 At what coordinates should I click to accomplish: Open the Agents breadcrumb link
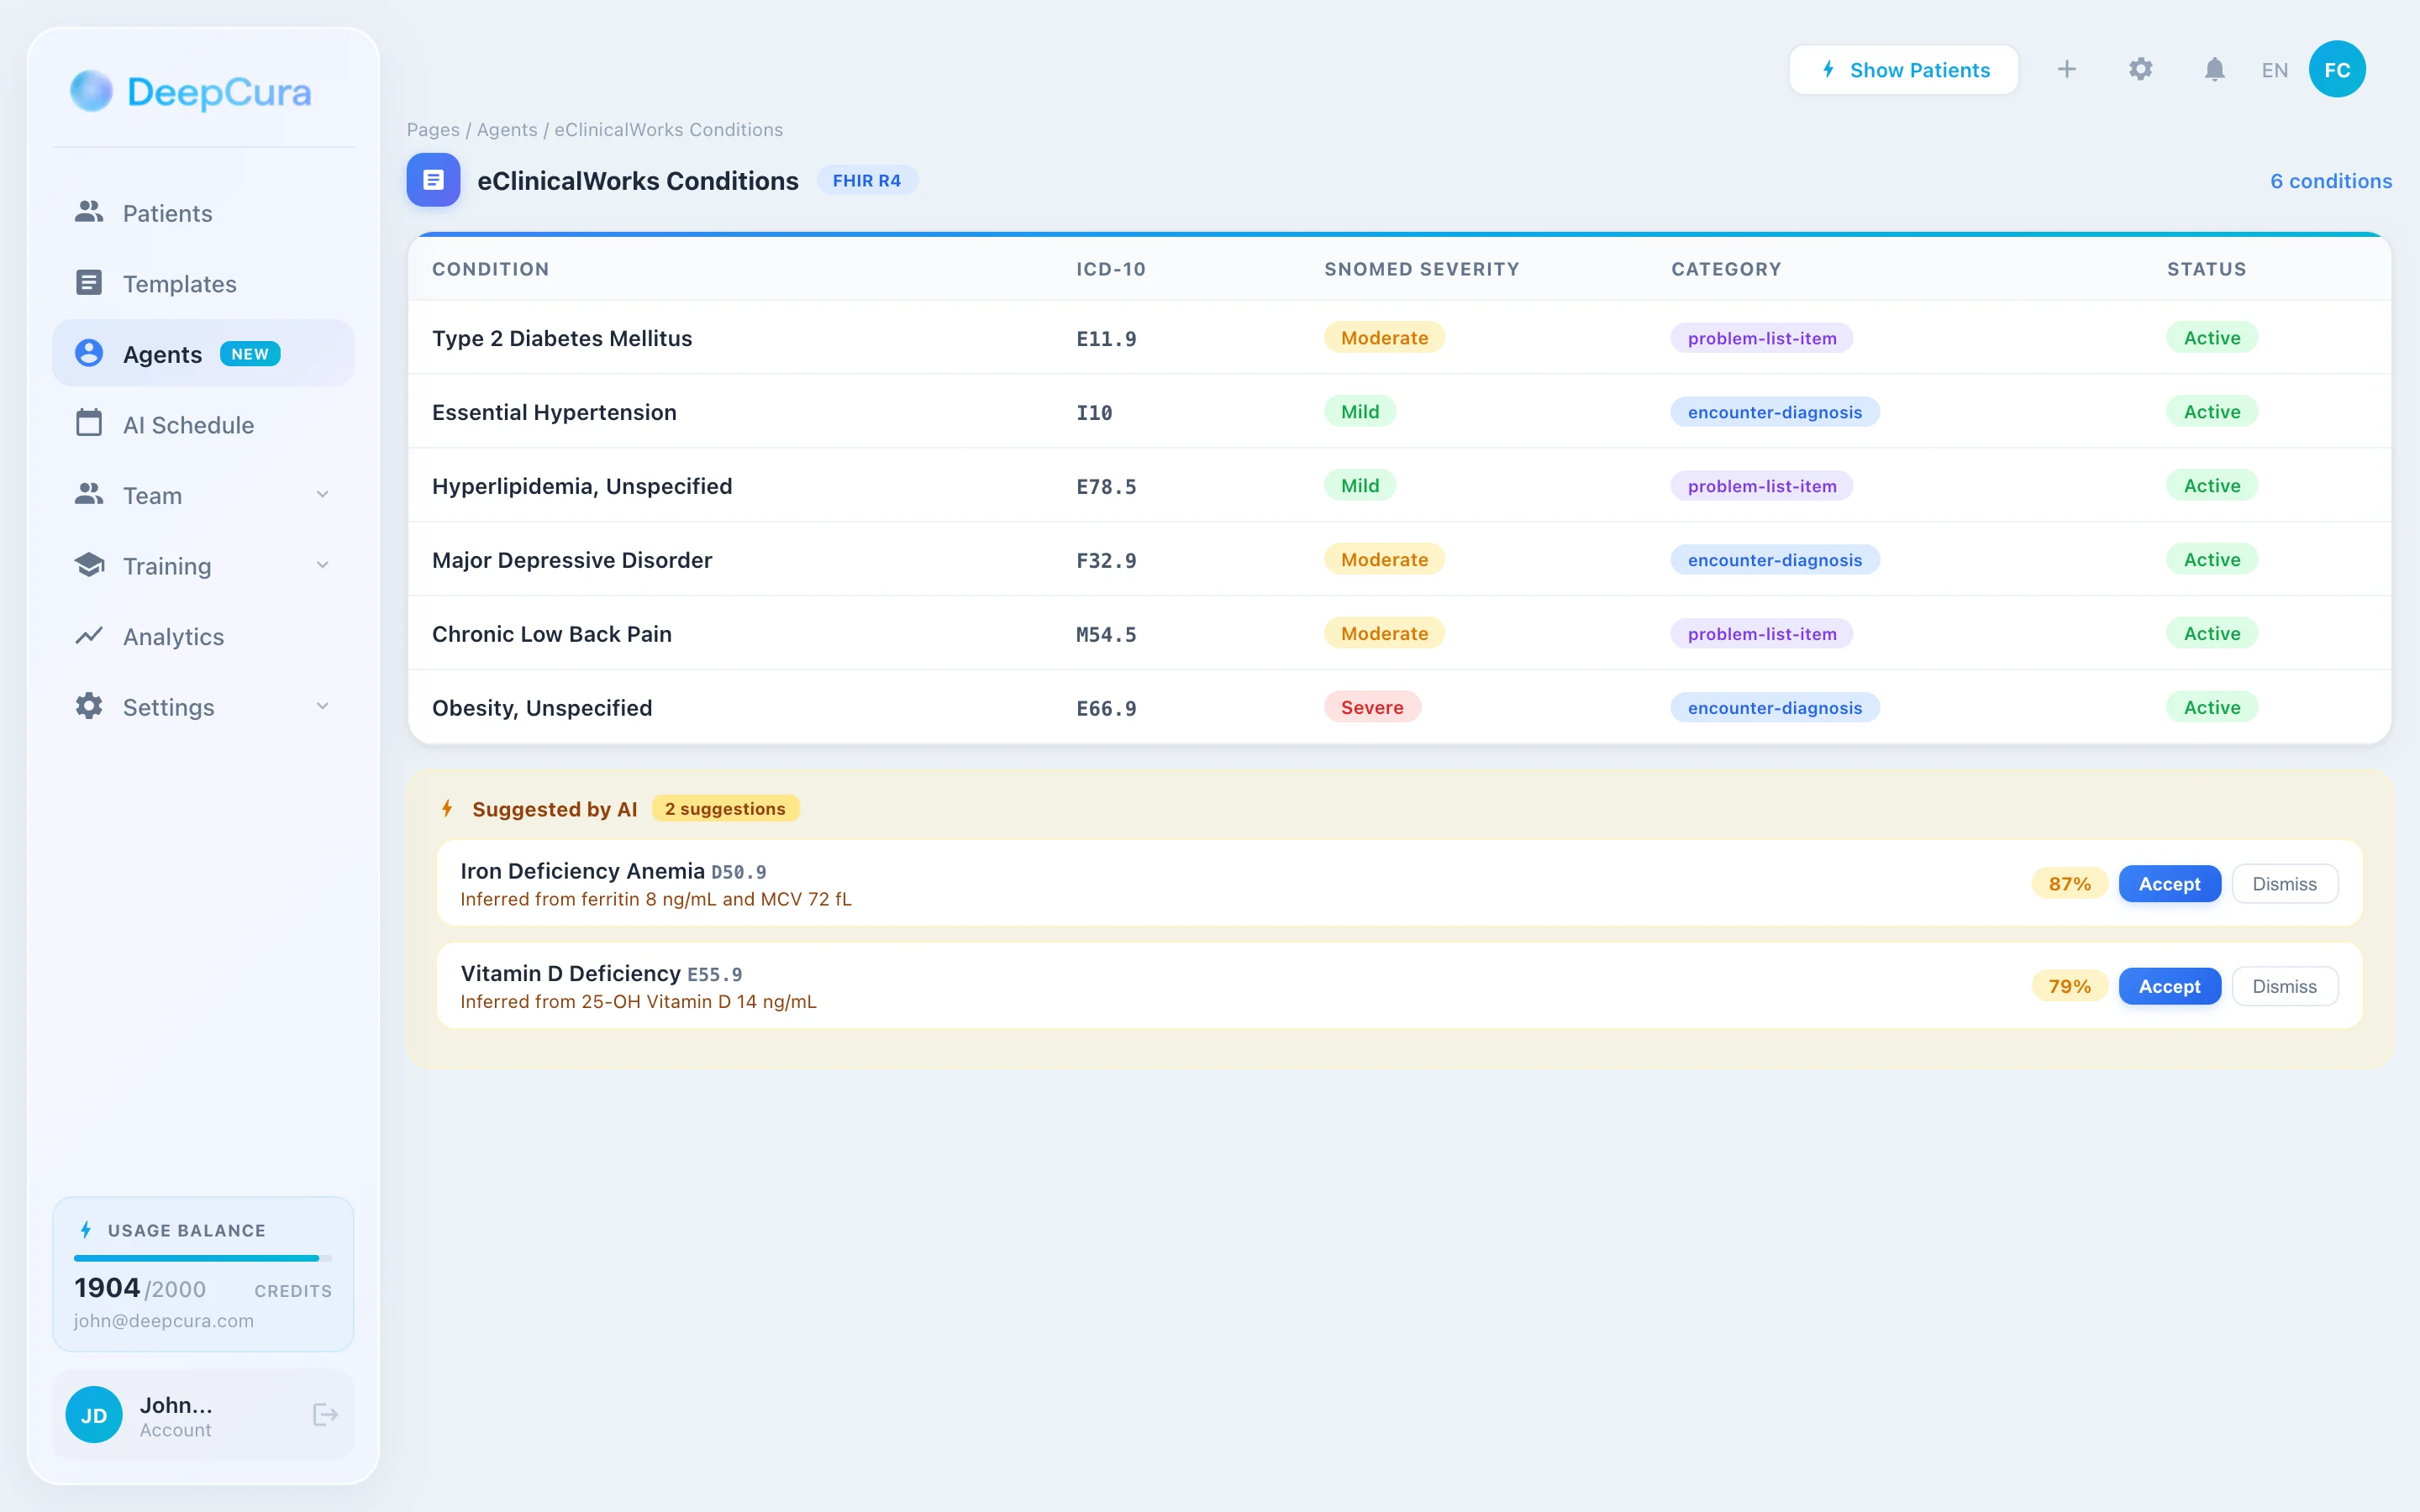pos(506,129)
